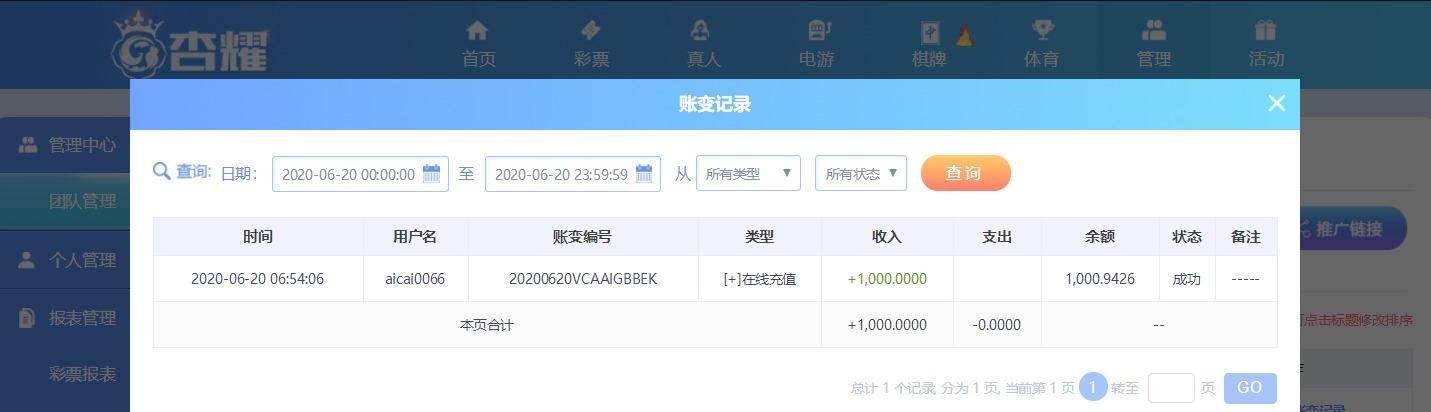
Task: Open the 彩票 lottery ticket icon
Action: (x=591, y=31)
